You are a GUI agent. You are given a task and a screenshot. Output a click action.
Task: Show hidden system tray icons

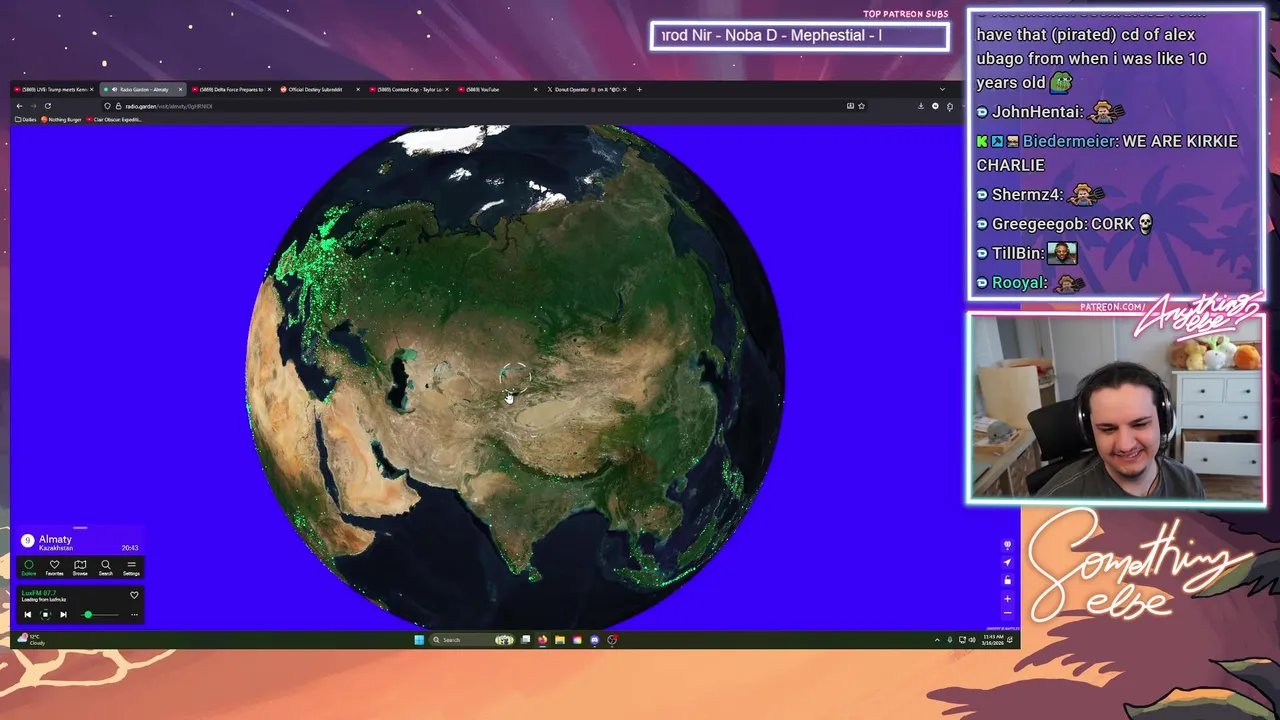[x=937, y=640]
